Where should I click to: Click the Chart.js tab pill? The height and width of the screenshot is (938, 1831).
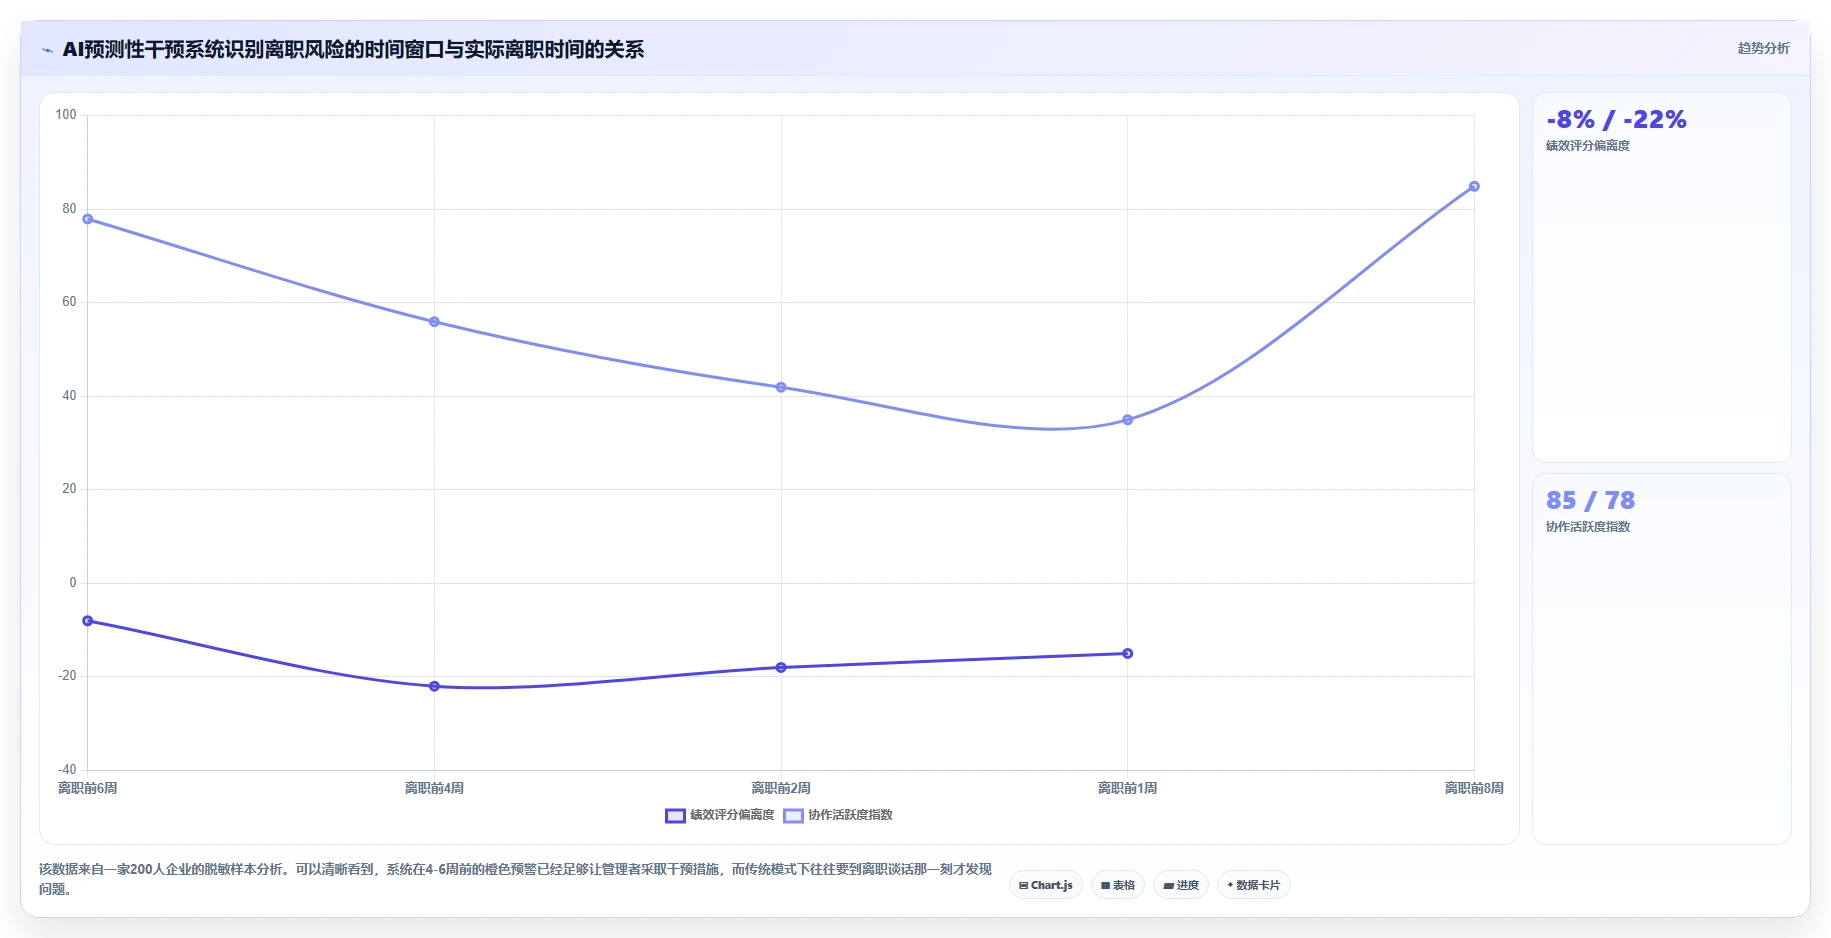(x=1045, y=885)
